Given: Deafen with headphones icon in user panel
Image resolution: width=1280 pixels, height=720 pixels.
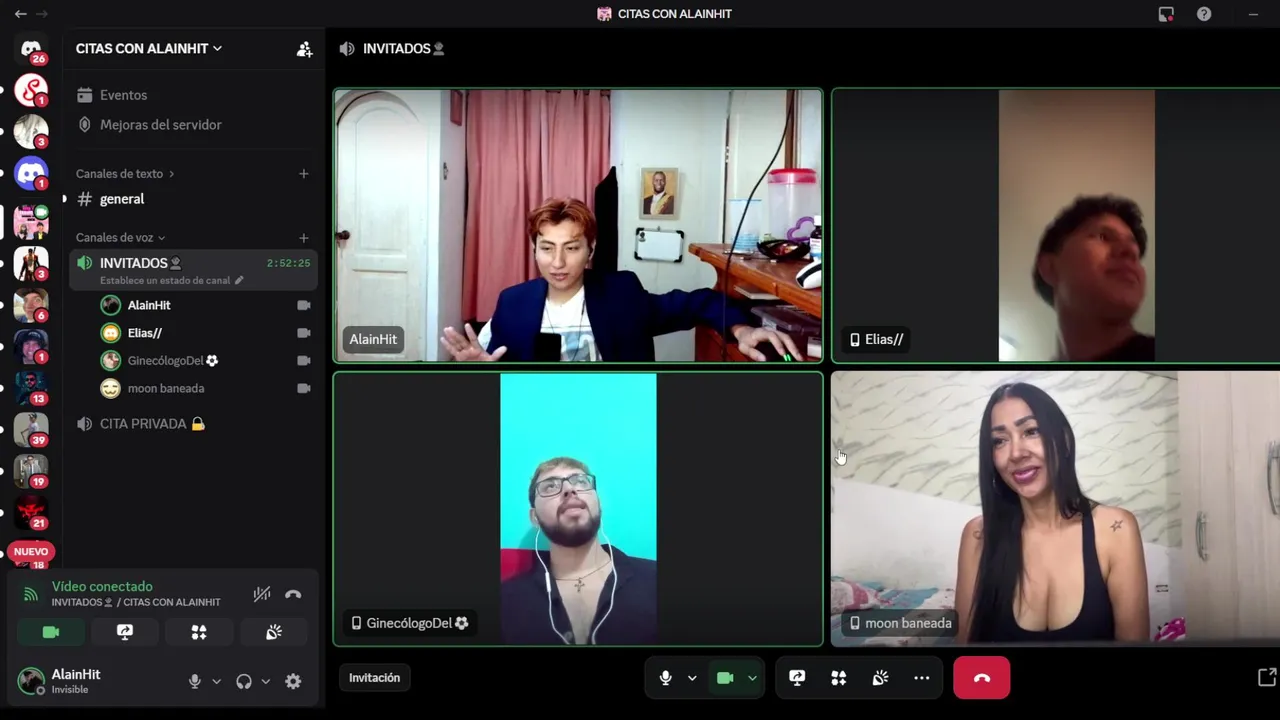Looking at the screenshot, I should tap(244, 681).
